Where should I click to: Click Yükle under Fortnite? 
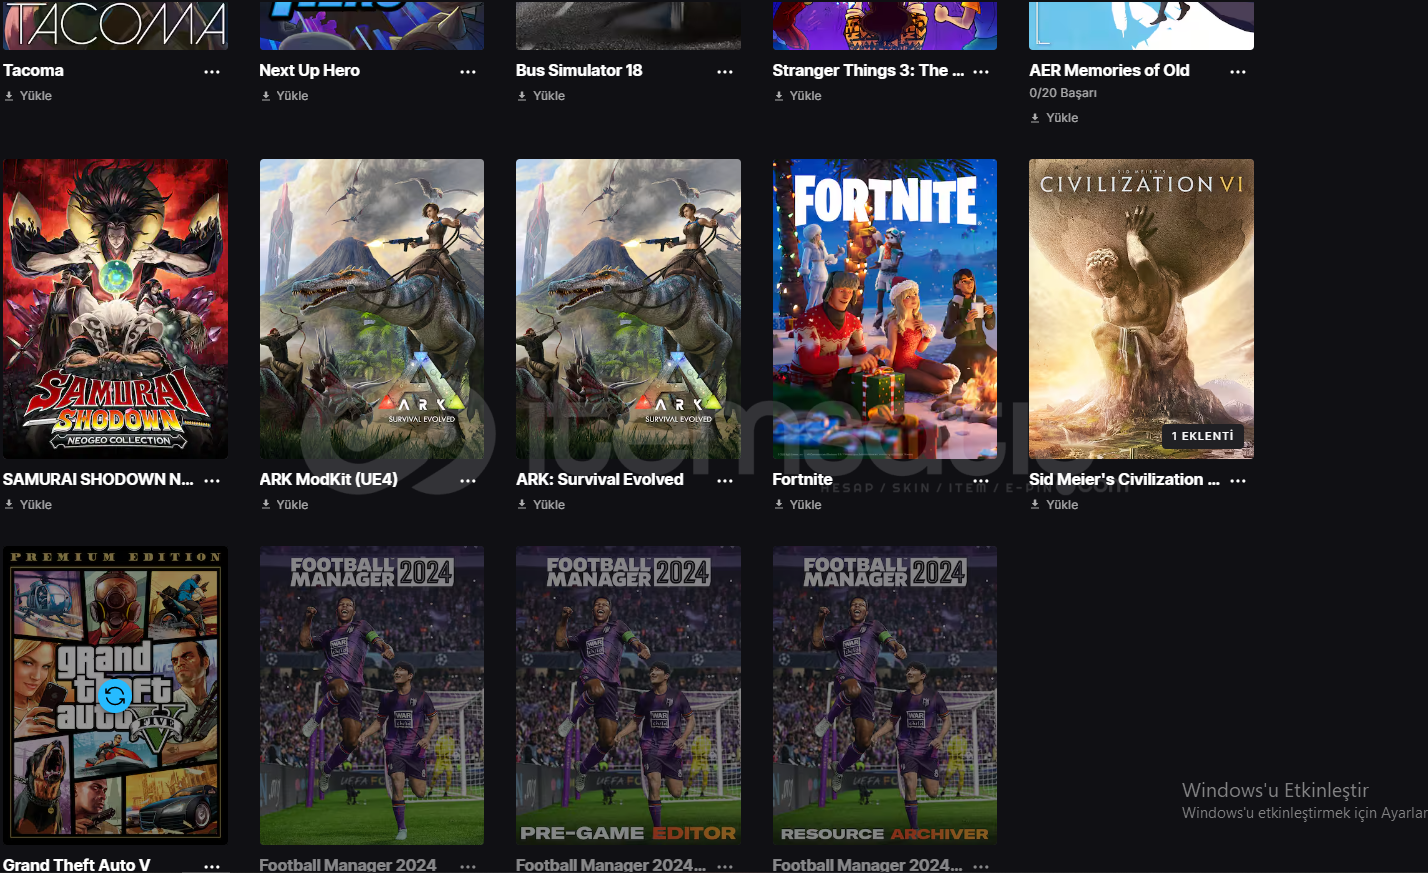[798, 505]
